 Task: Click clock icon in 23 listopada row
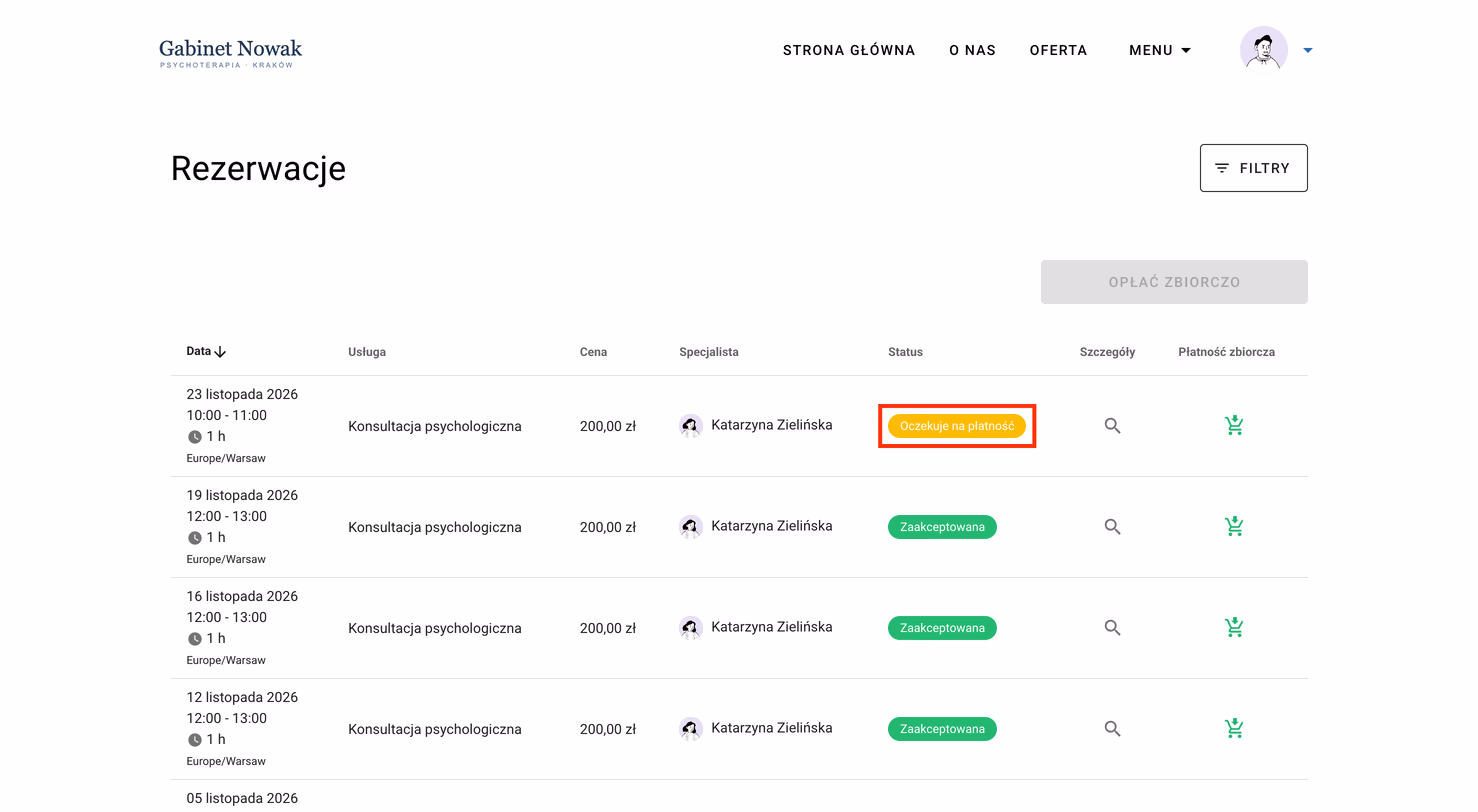click(x=195, y=437)
